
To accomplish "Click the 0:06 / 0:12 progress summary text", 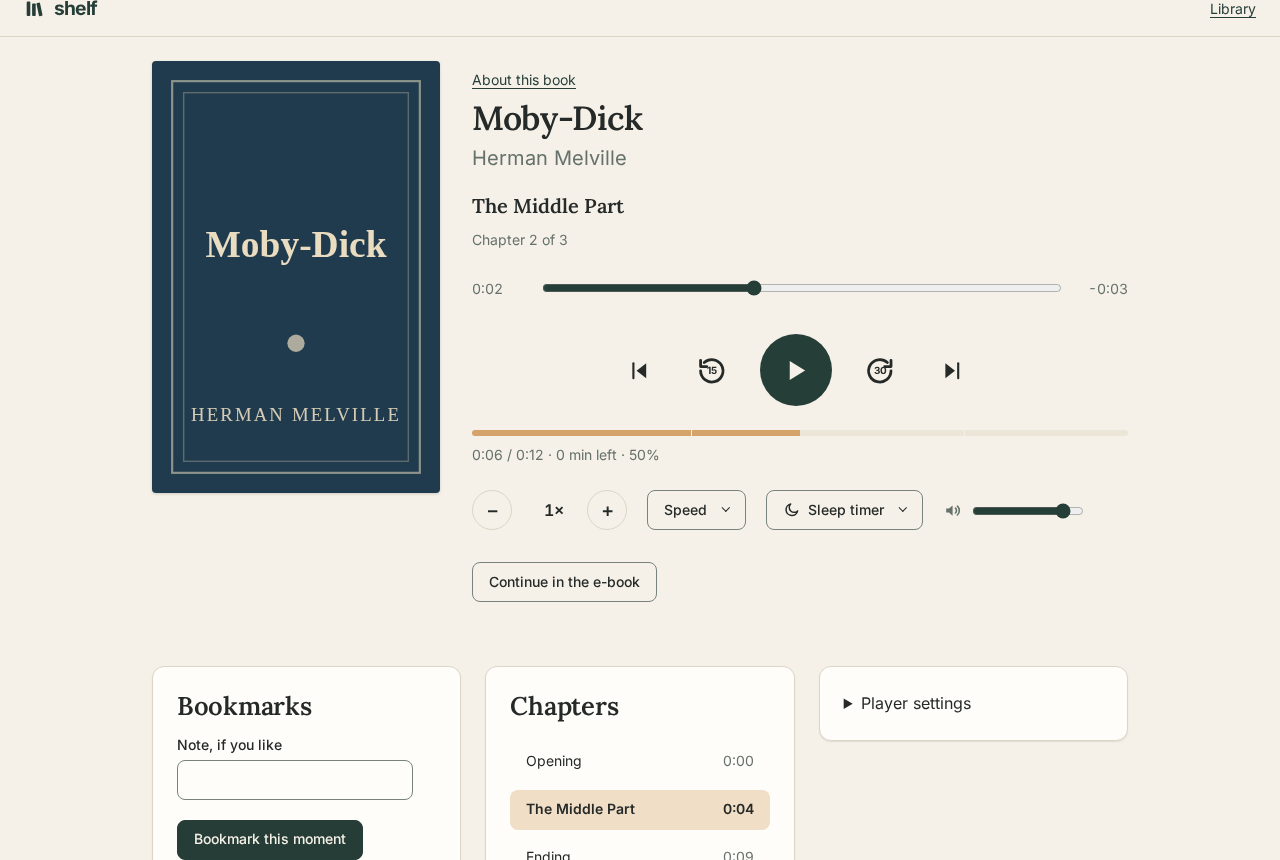I will tap(566, 455).
